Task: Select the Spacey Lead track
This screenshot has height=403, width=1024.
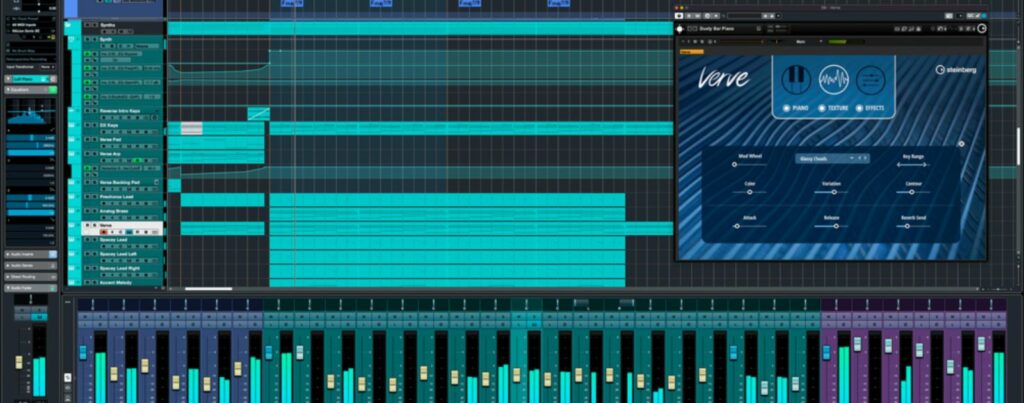Action: (x=114, y=240)
